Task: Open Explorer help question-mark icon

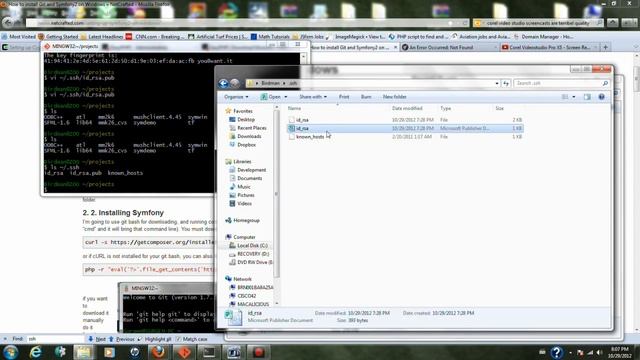Action: (x=601, y=97)
